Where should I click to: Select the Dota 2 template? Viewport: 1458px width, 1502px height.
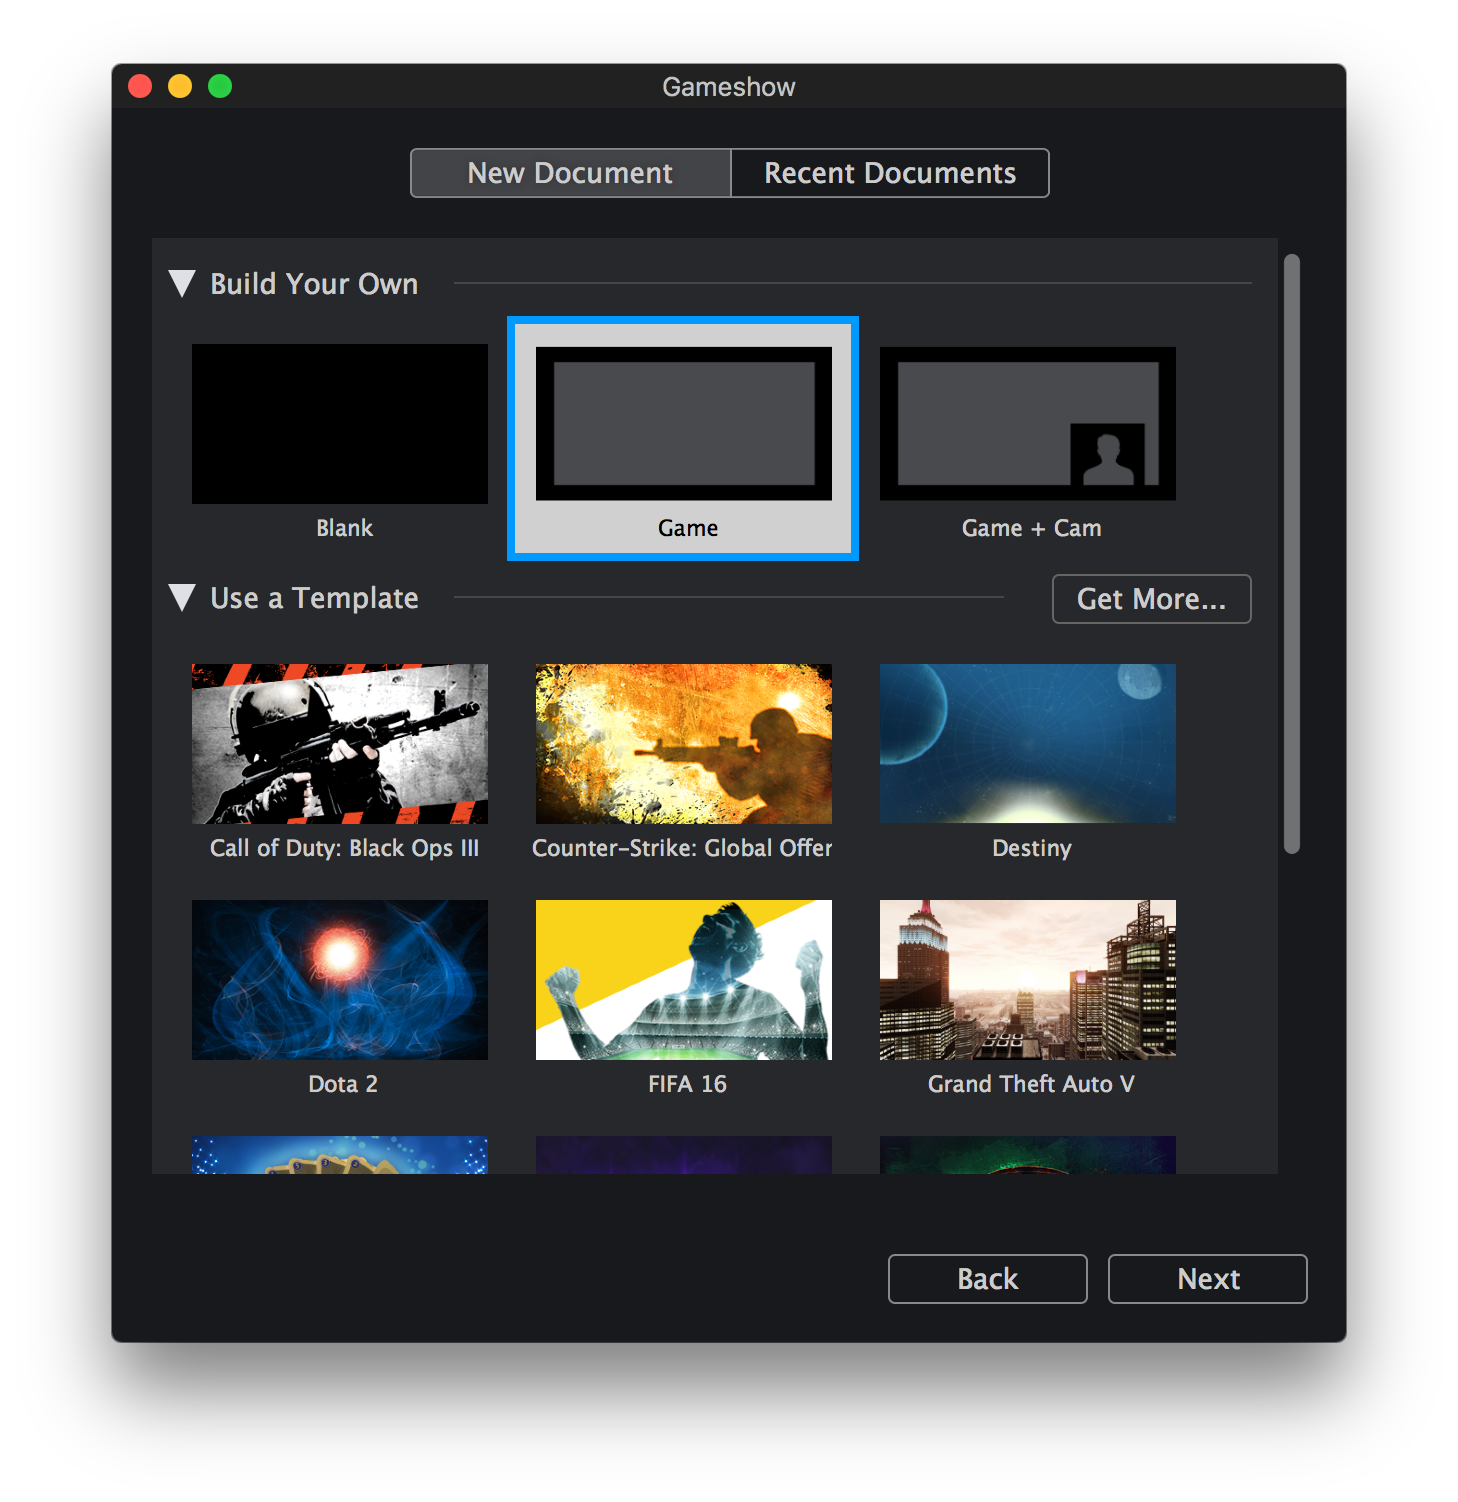pyautogui.click(x=340, y=979)
